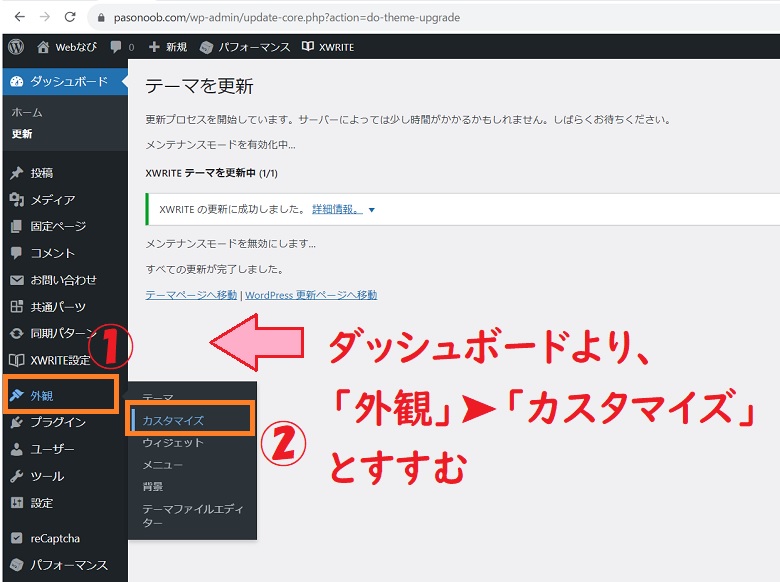Viewport: 780px width, 582px height.
Task: Reload the page with refresh icon
Action: (x=70, y=17)
